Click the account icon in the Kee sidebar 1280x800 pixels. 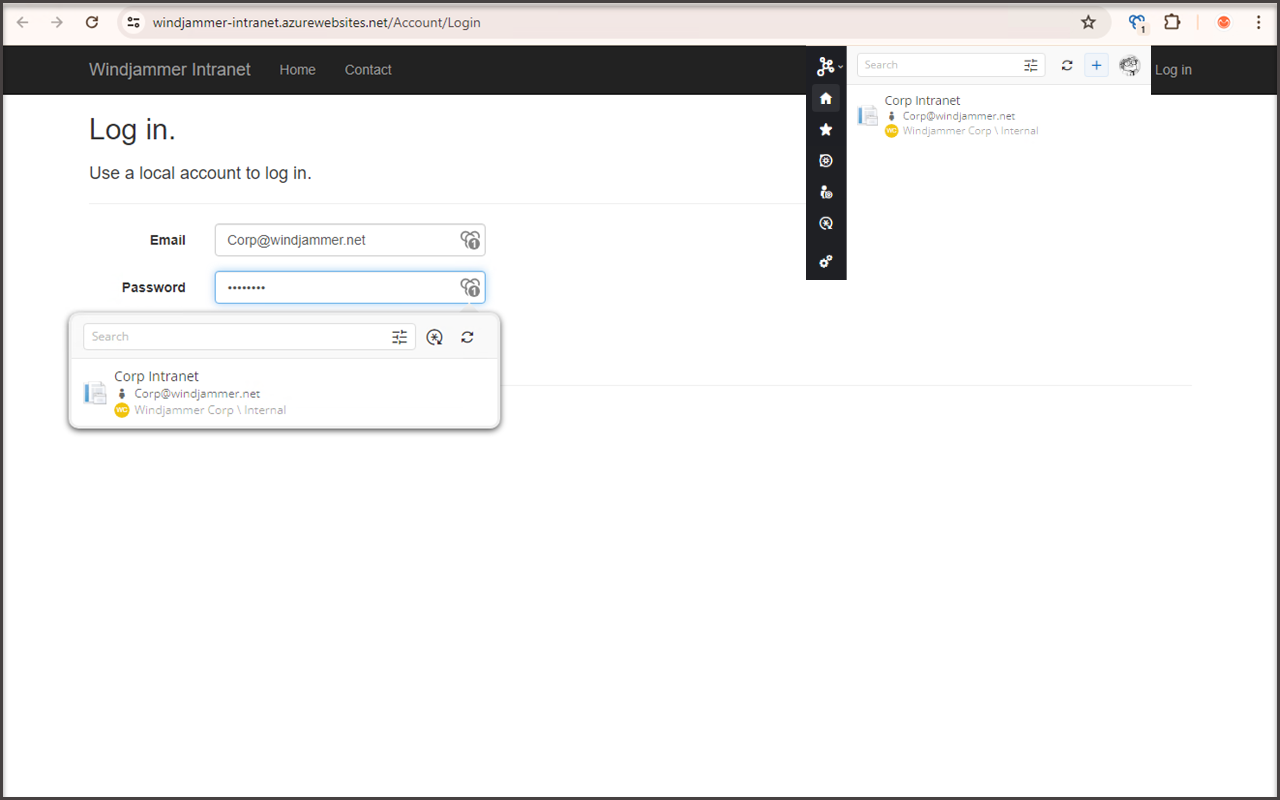[x=826, y=191]
